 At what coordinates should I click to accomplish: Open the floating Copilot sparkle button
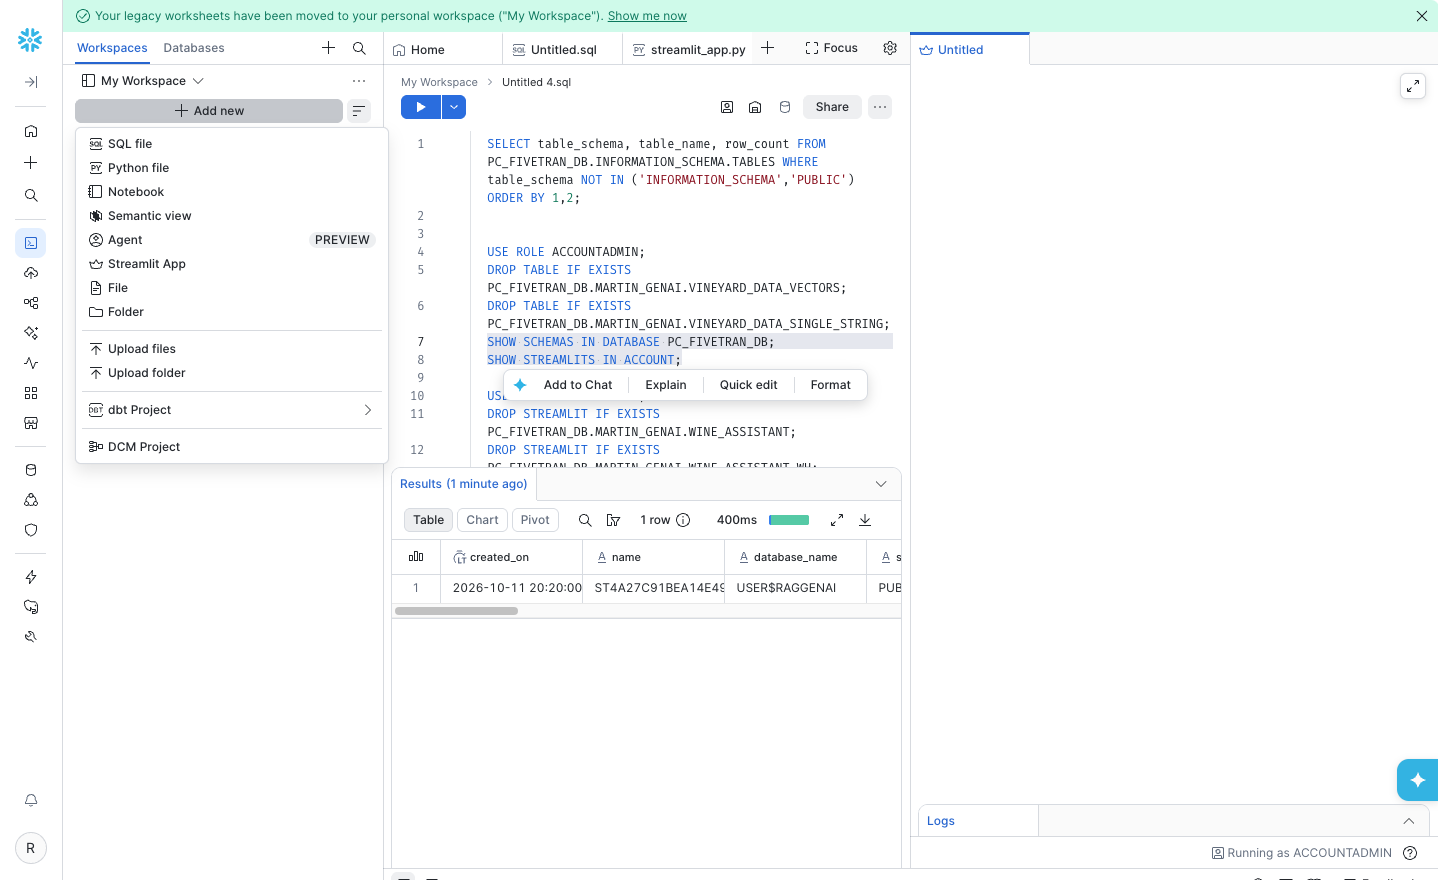[1417, 780]
